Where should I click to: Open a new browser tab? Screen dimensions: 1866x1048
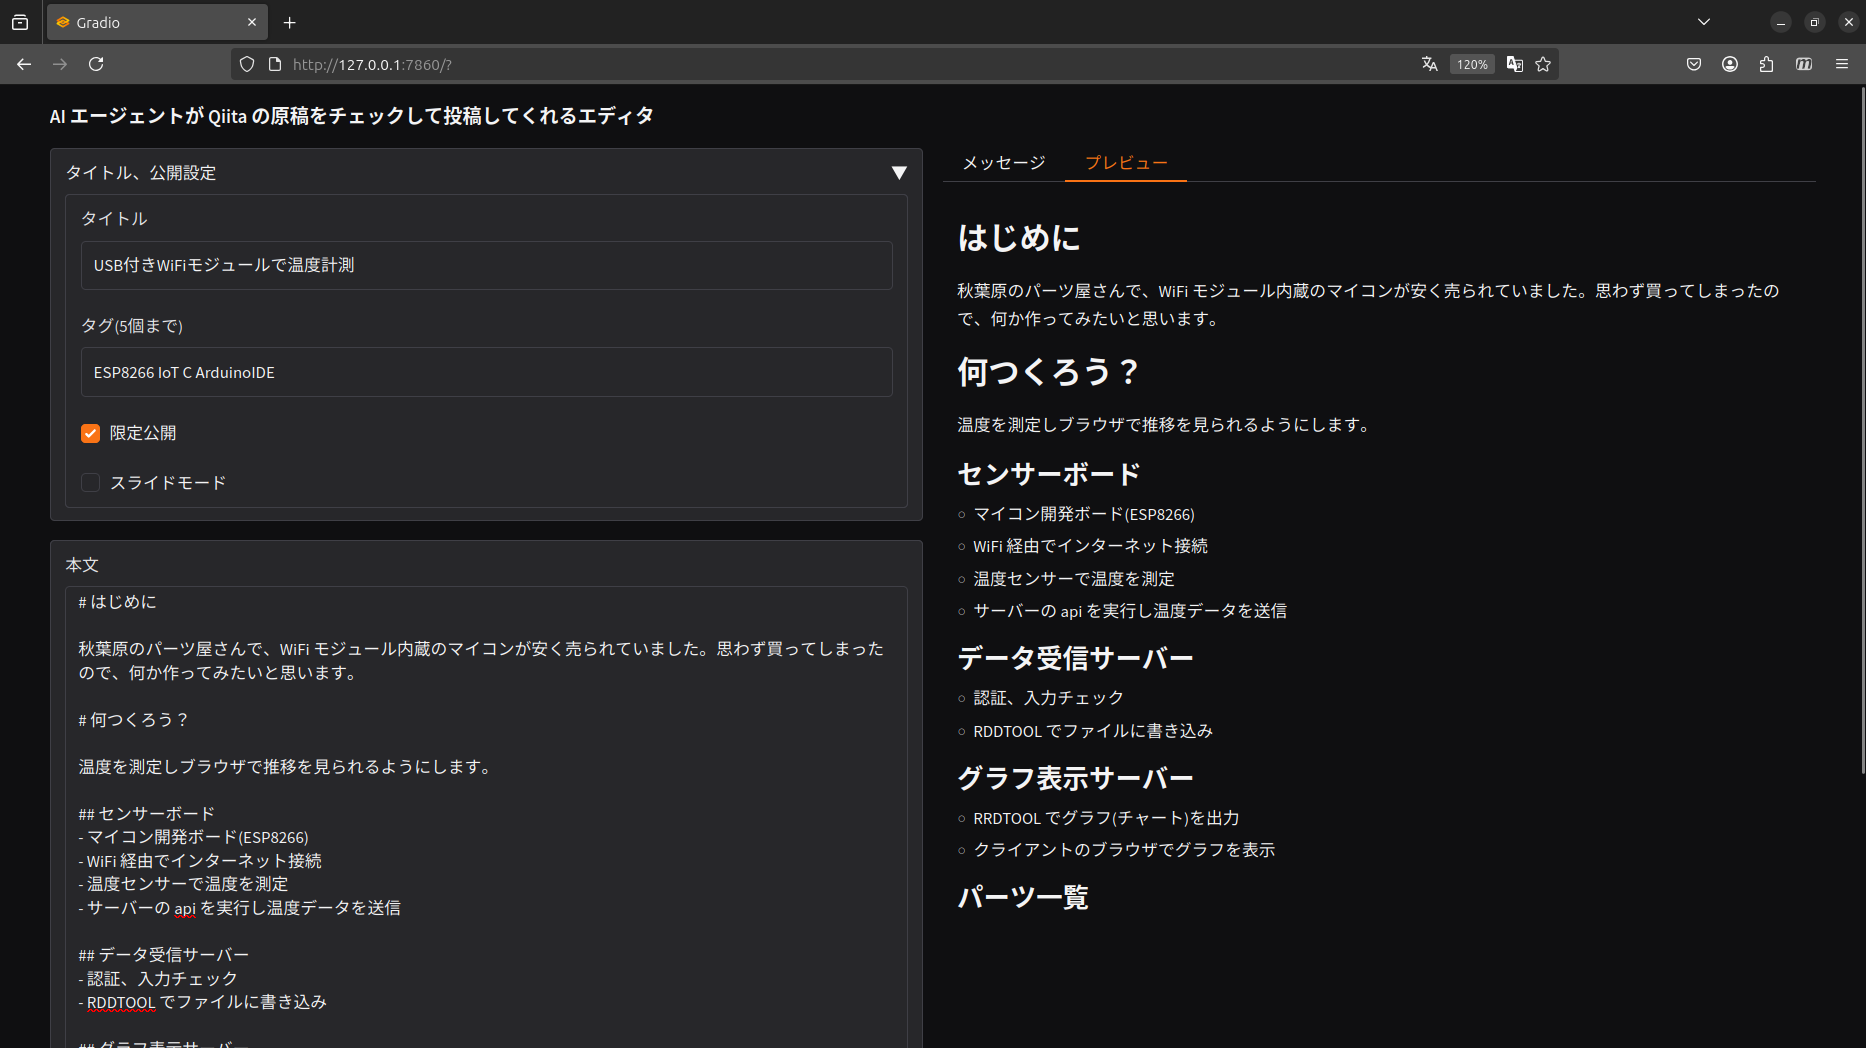pyautogui.click(x=290, y=22)
